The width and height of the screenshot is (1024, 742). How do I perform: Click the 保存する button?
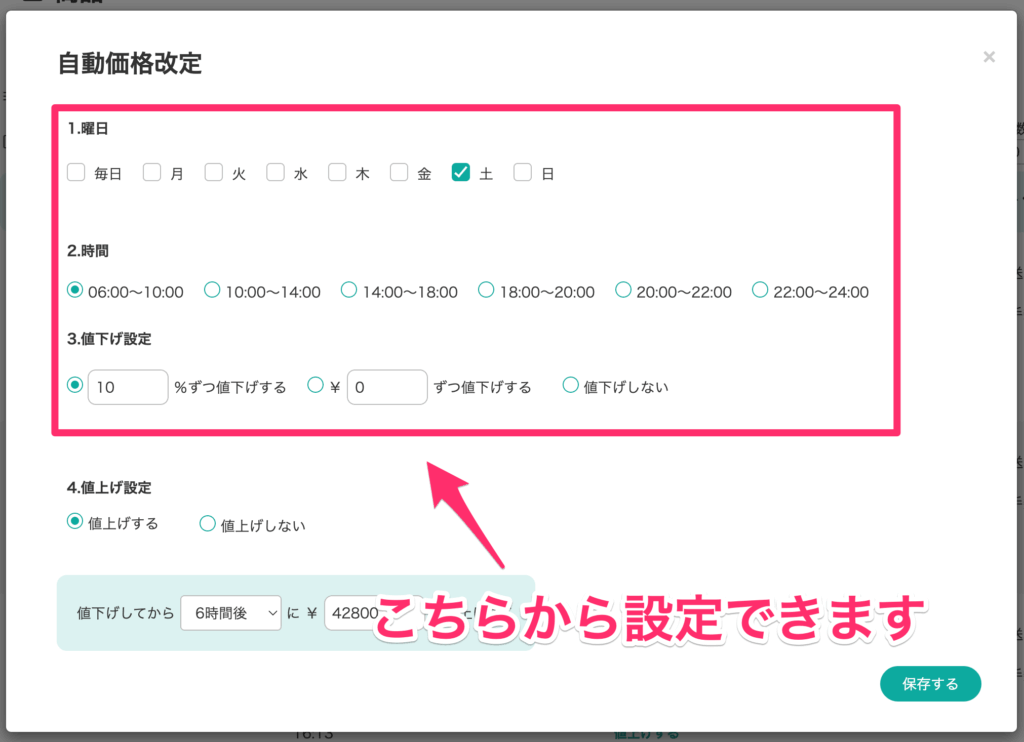pos(930,684)
